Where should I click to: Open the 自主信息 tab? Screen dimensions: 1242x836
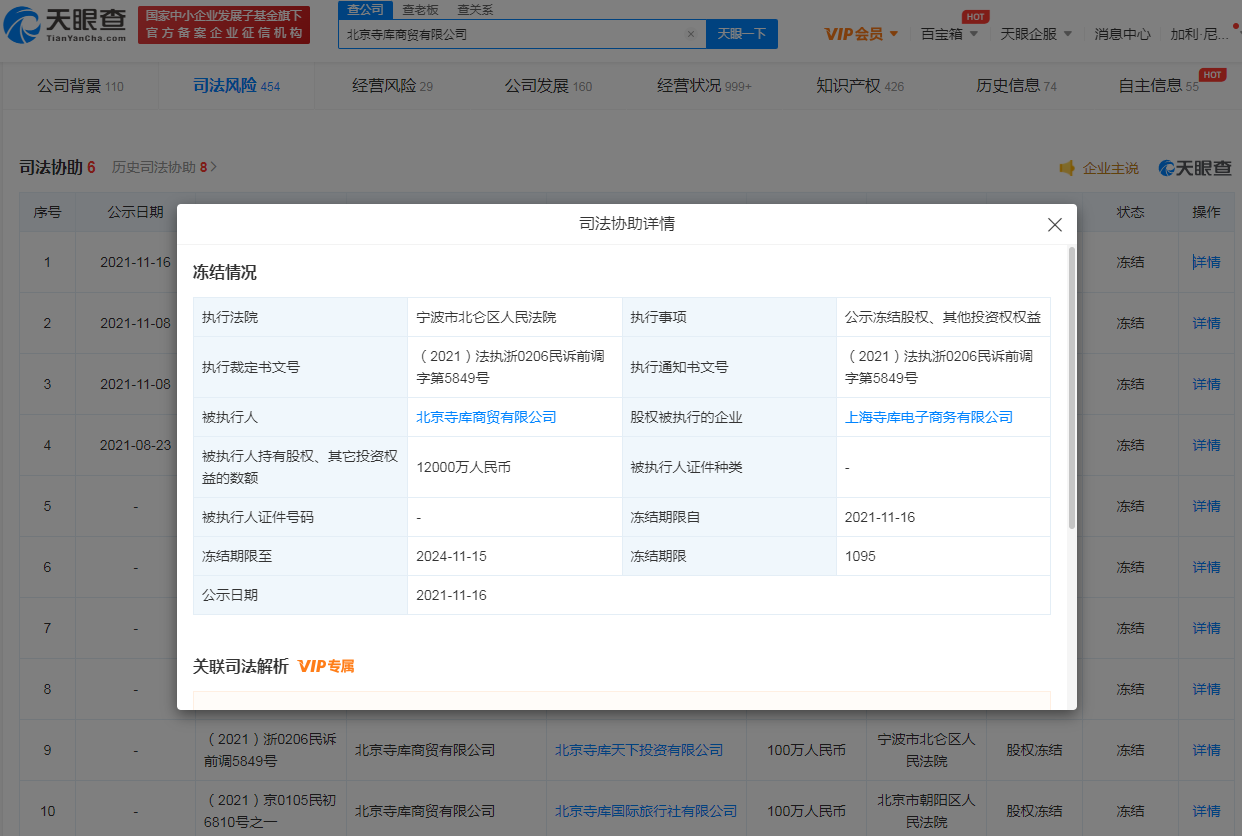[x=1158, y=86]
